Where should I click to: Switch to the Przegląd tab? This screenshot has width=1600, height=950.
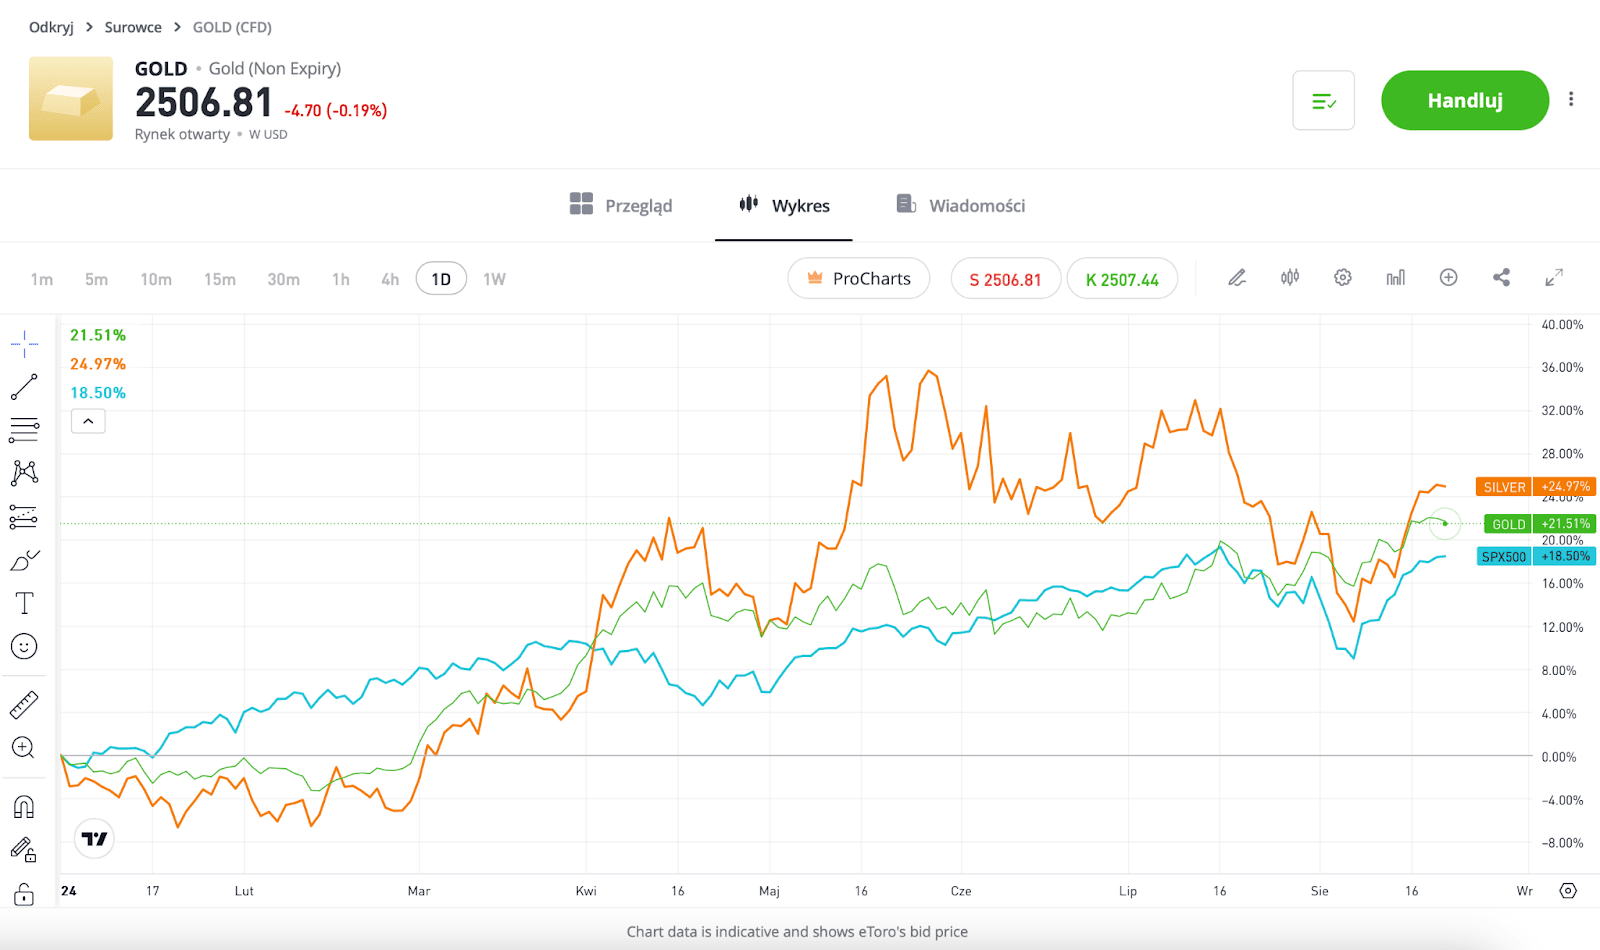click(621, 205)
